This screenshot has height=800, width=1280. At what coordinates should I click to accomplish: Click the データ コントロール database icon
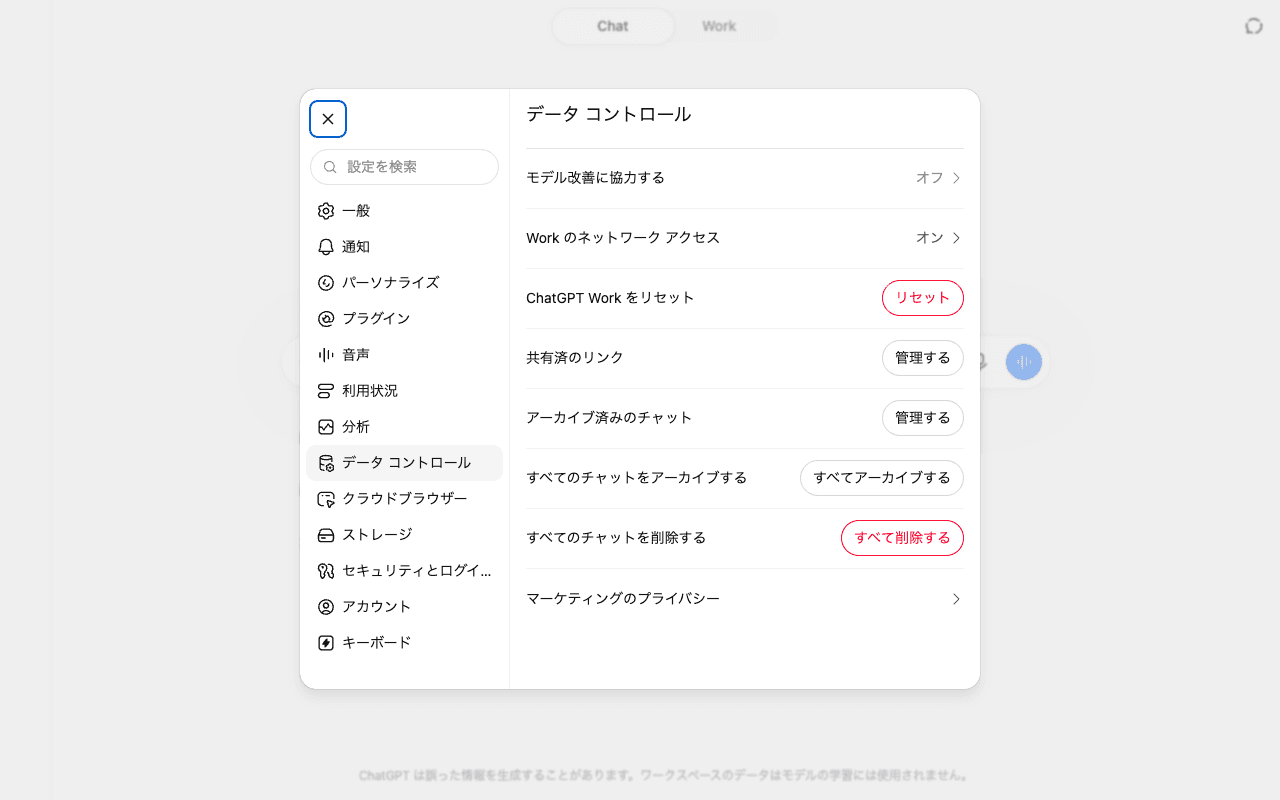tap(326, 463)
